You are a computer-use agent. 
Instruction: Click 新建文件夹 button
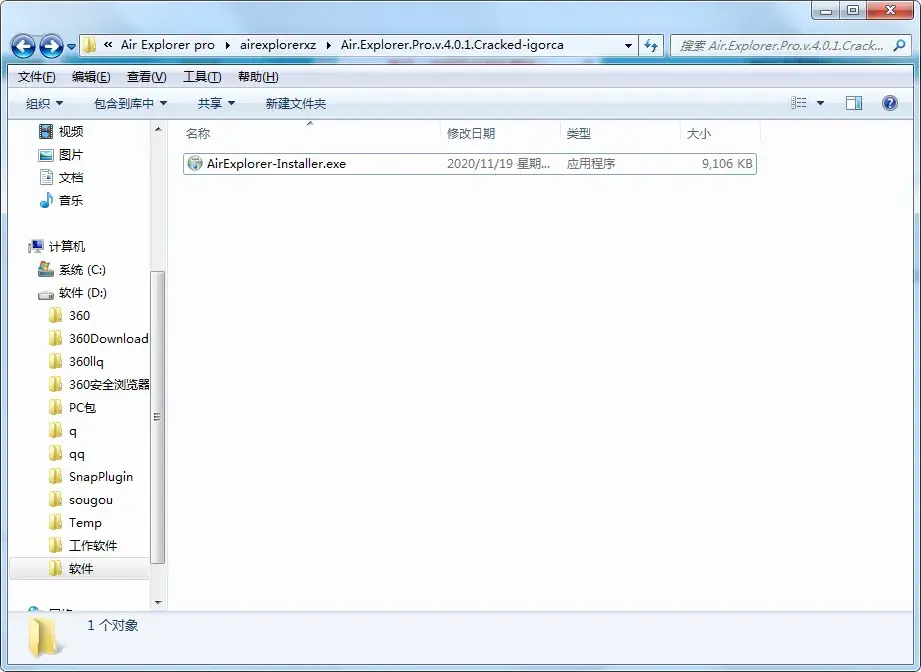pyautogui.click(x=295, y=103)
